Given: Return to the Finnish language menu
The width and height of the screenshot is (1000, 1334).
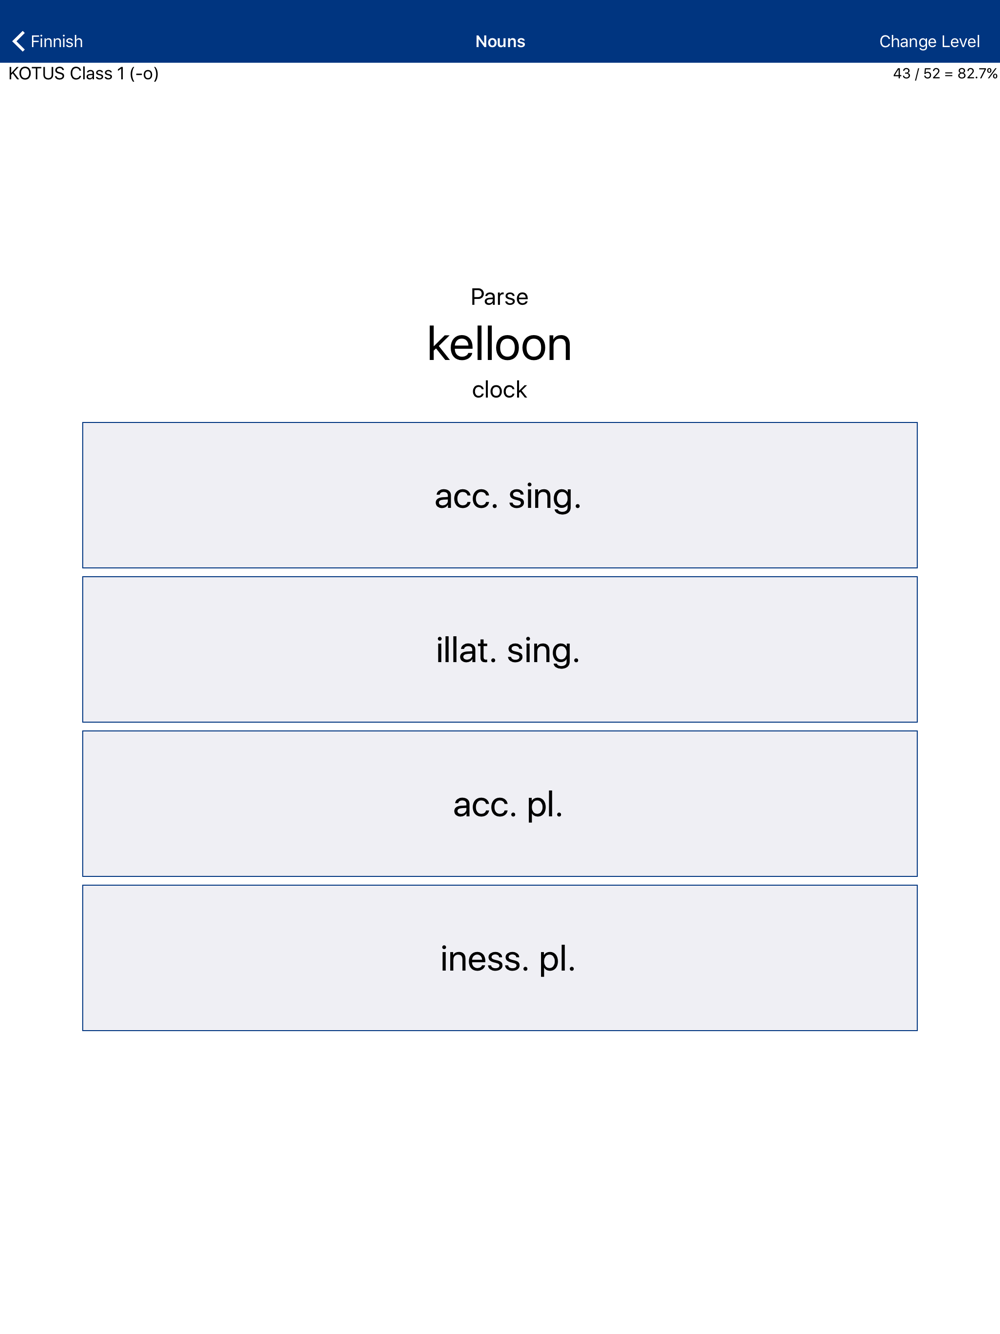Looking at the screenshot, I should pyautogui.click(x=47, y=41).
